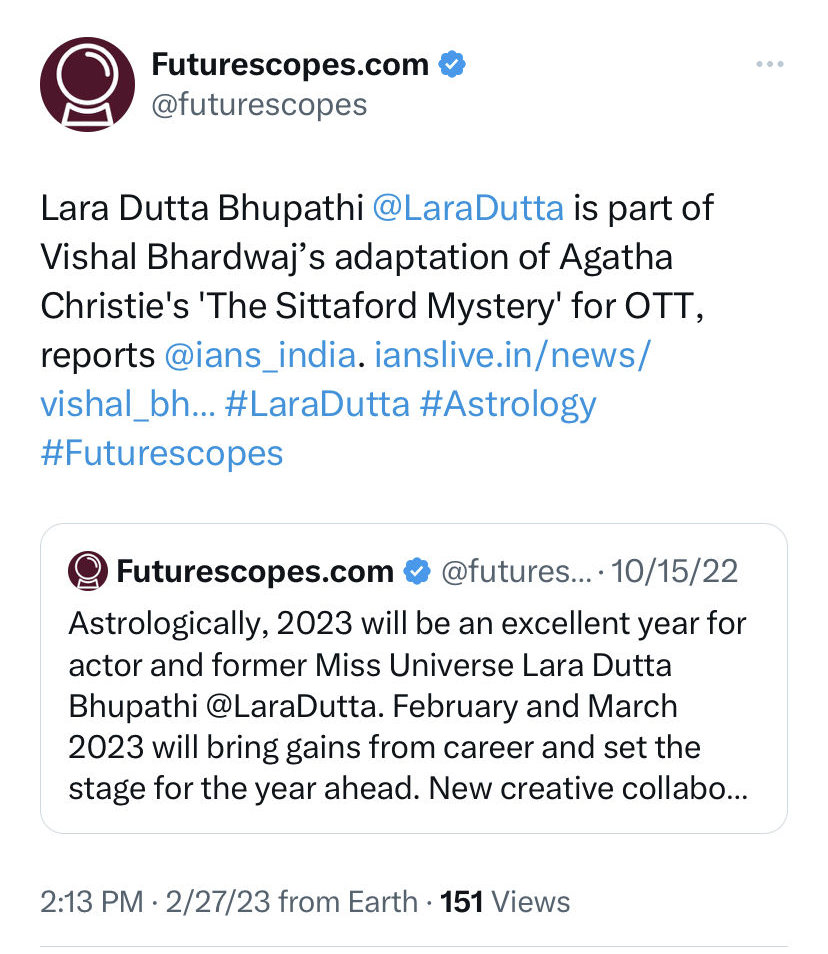
Task: Click the 10/15/22 date on the quoted tweet
Action: tap(674, 571)
